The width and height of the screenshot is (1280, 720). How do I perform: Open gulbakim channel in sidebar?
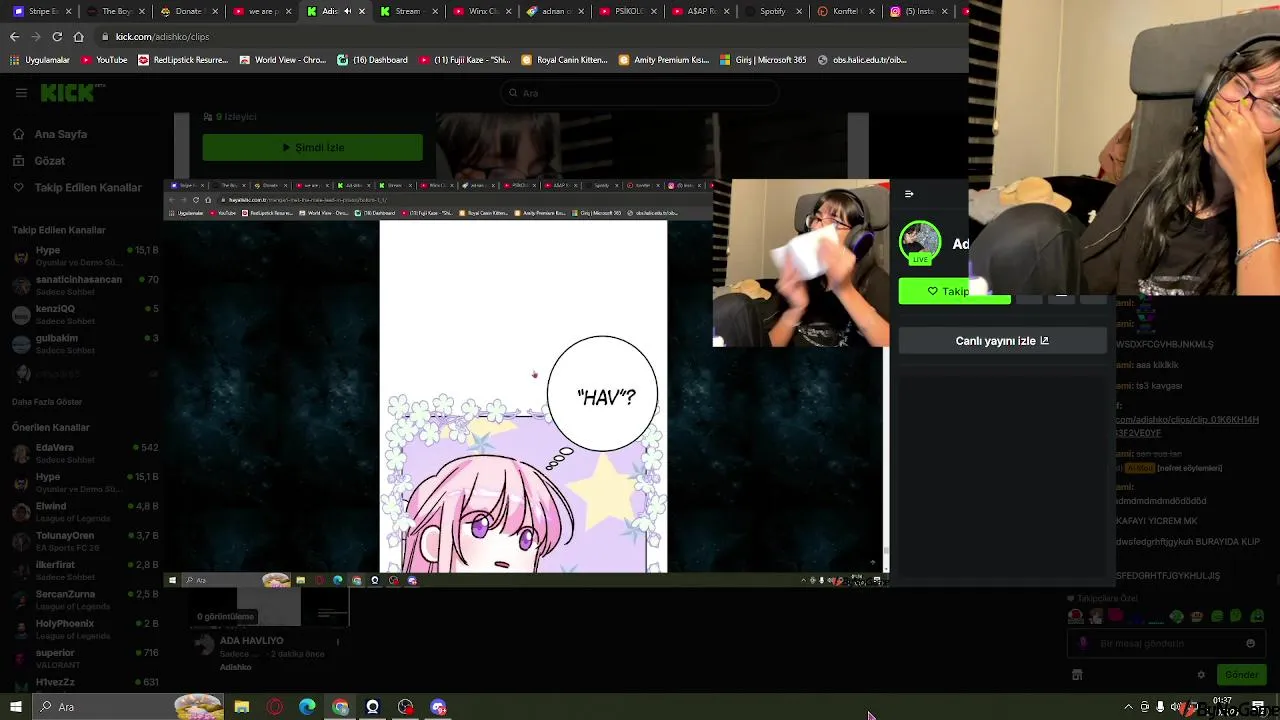point(85,343)
